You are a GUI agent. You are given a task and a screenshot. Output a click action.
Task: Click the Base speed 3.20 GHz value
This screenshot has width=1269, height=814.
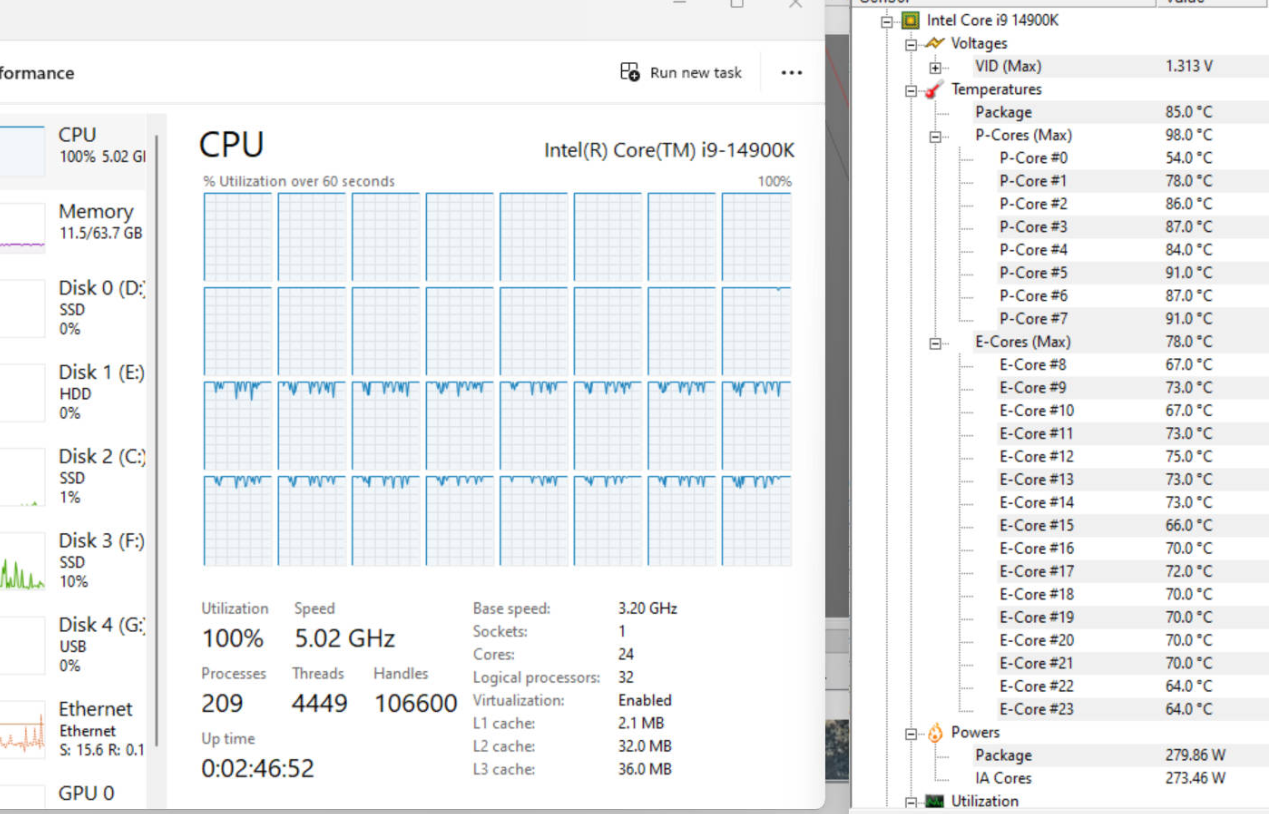[648, 608]
